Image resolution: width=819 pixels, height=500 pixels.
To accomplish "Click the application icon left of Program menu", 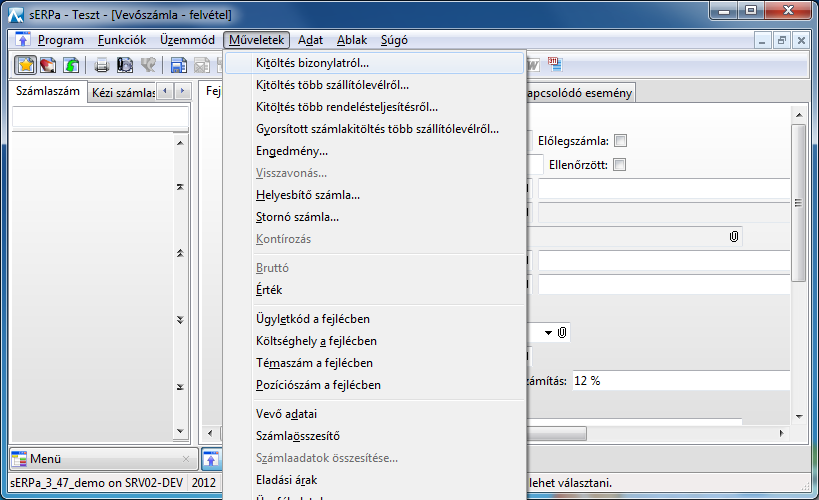I will (22, 40).
